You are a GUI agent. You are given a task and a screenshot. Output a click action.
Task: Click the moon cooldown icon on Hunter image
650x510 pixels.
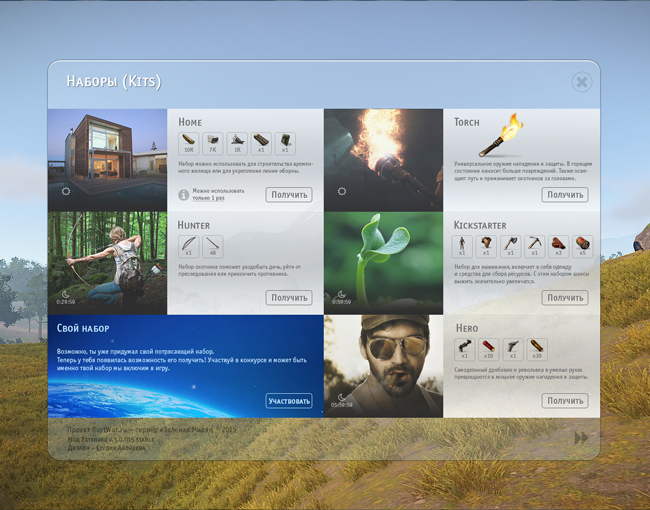pyautogui.click(x=65, y=294)
